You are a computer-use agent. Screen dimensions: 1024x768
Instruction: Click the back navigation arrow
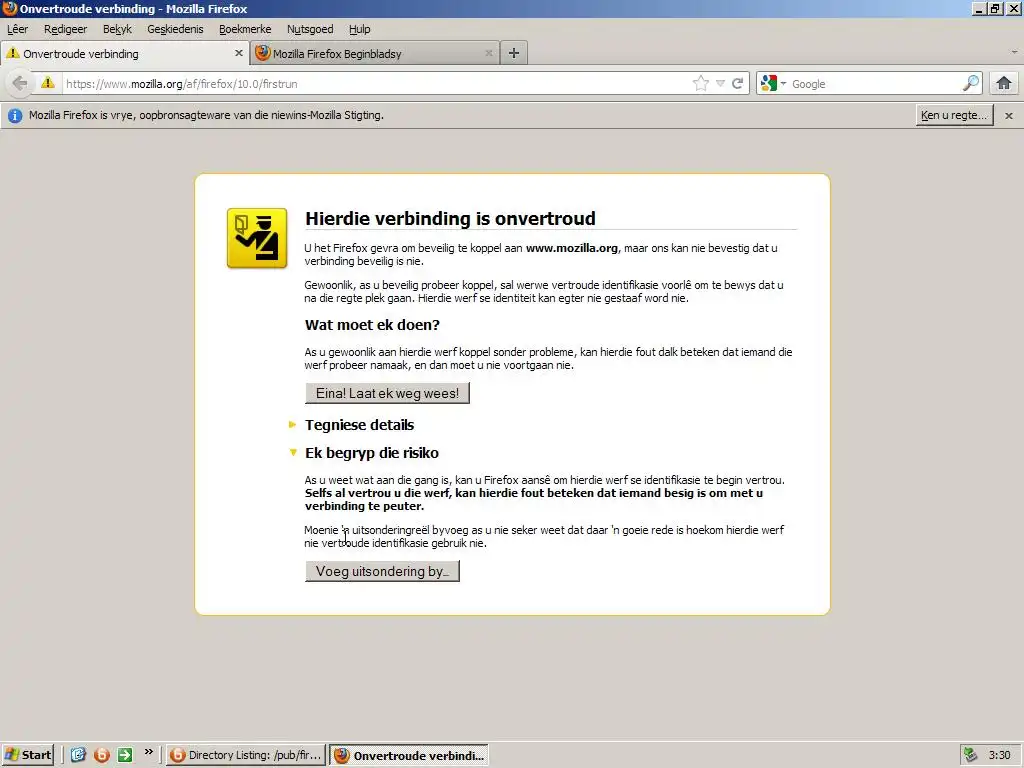(x=20, y=84)
